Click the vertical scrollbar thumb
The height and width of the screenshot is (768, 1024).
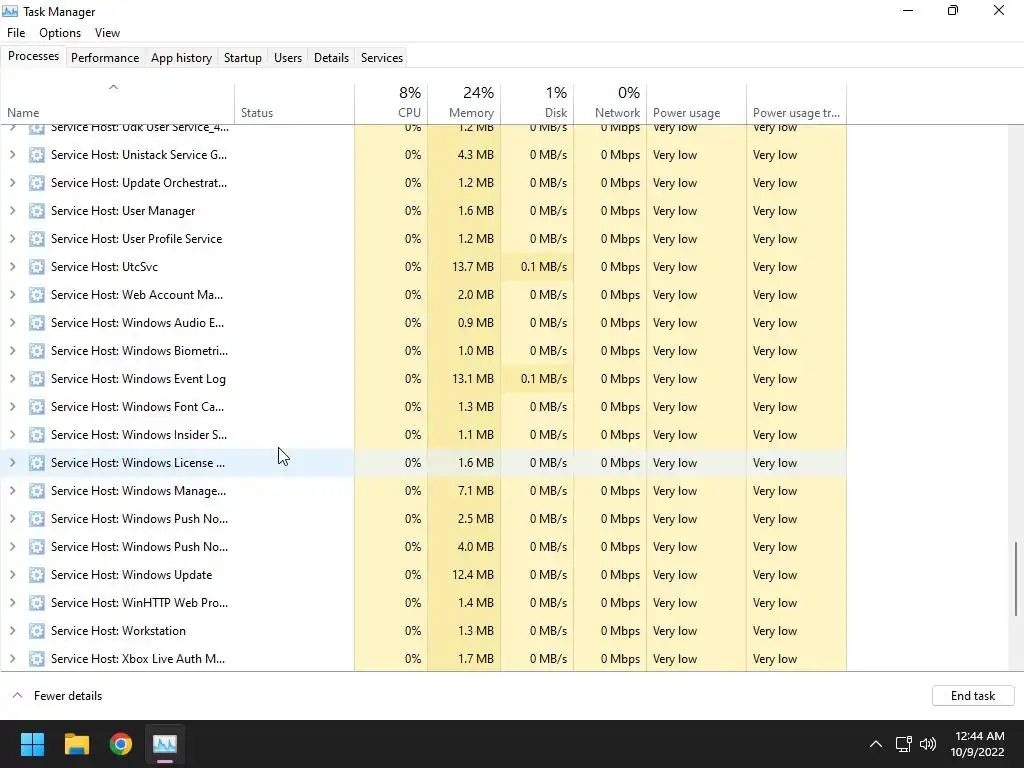1016,579
